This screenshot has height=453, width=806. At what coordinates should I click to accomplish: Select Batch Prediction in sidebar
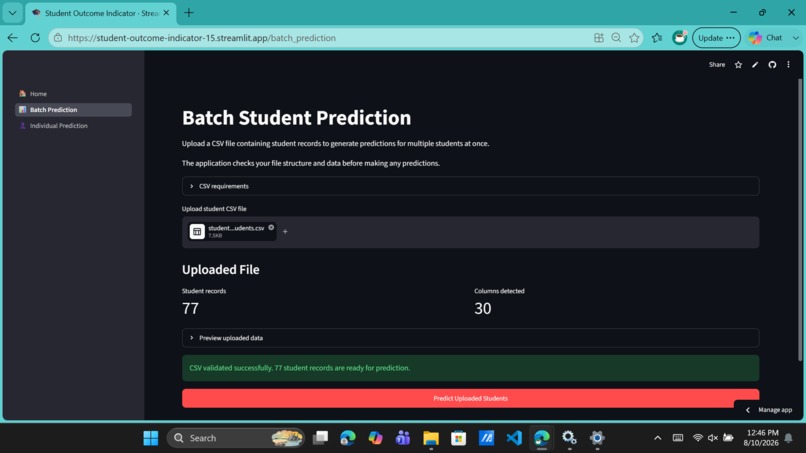(x=74, y=110)
